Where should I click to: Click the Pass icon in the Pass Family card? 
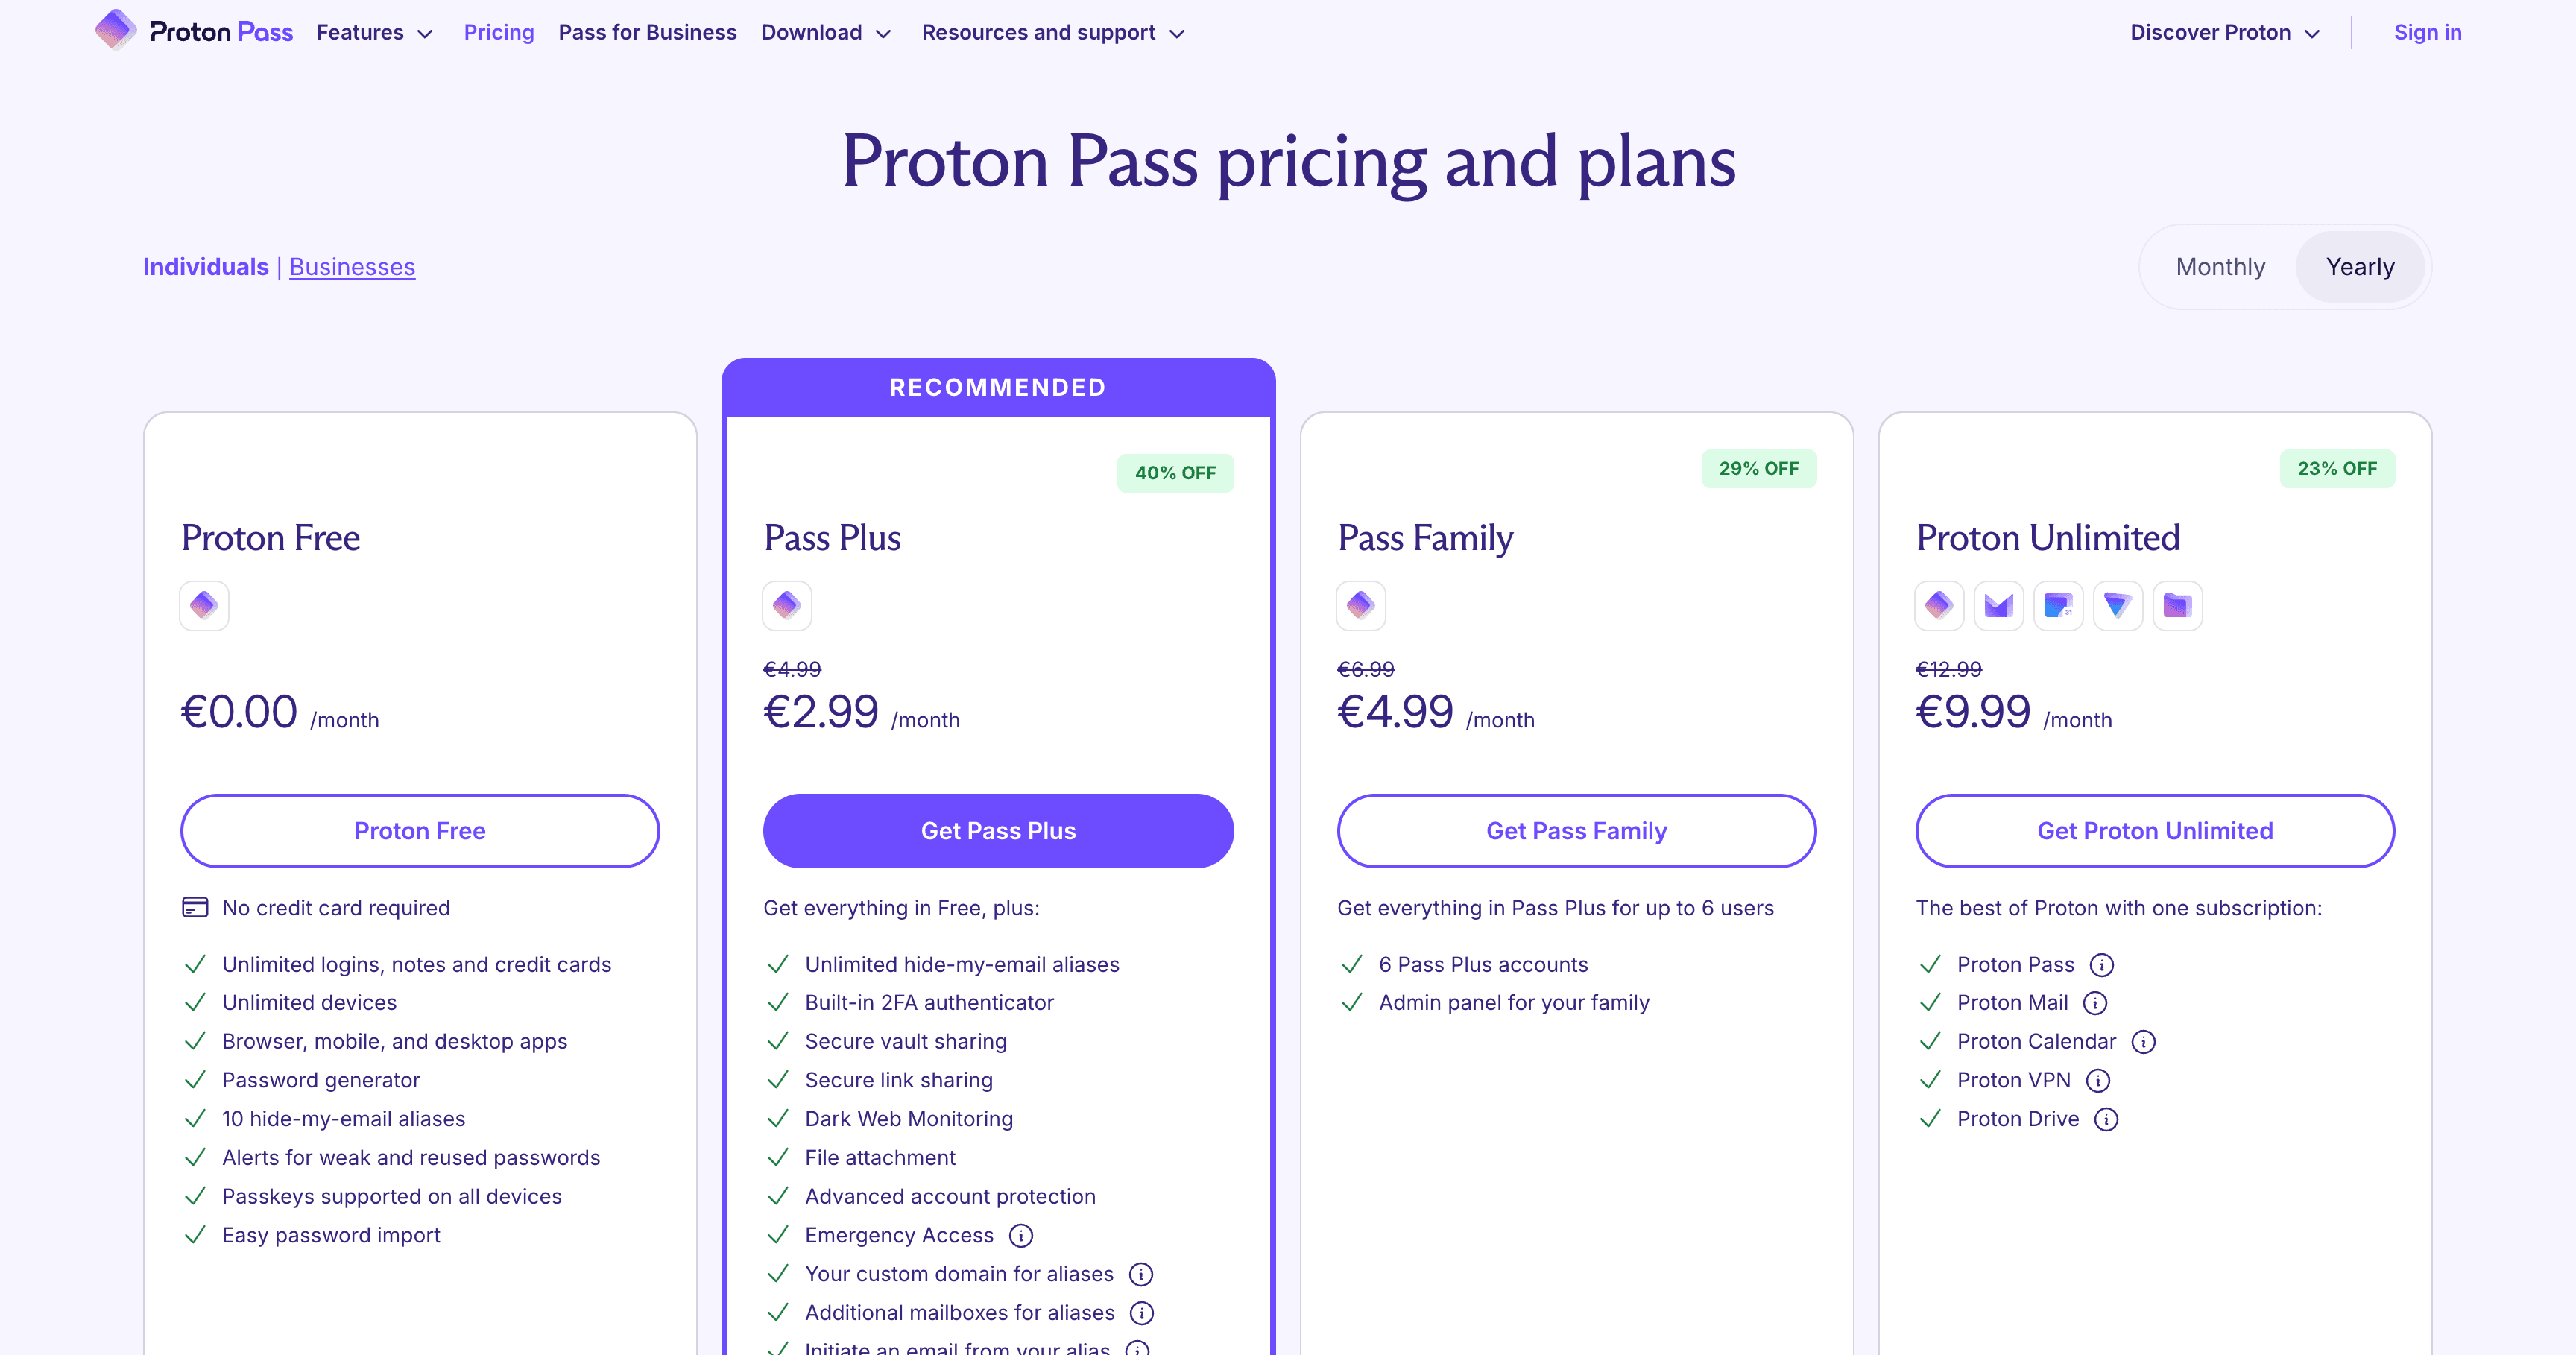pos(1360,605)
